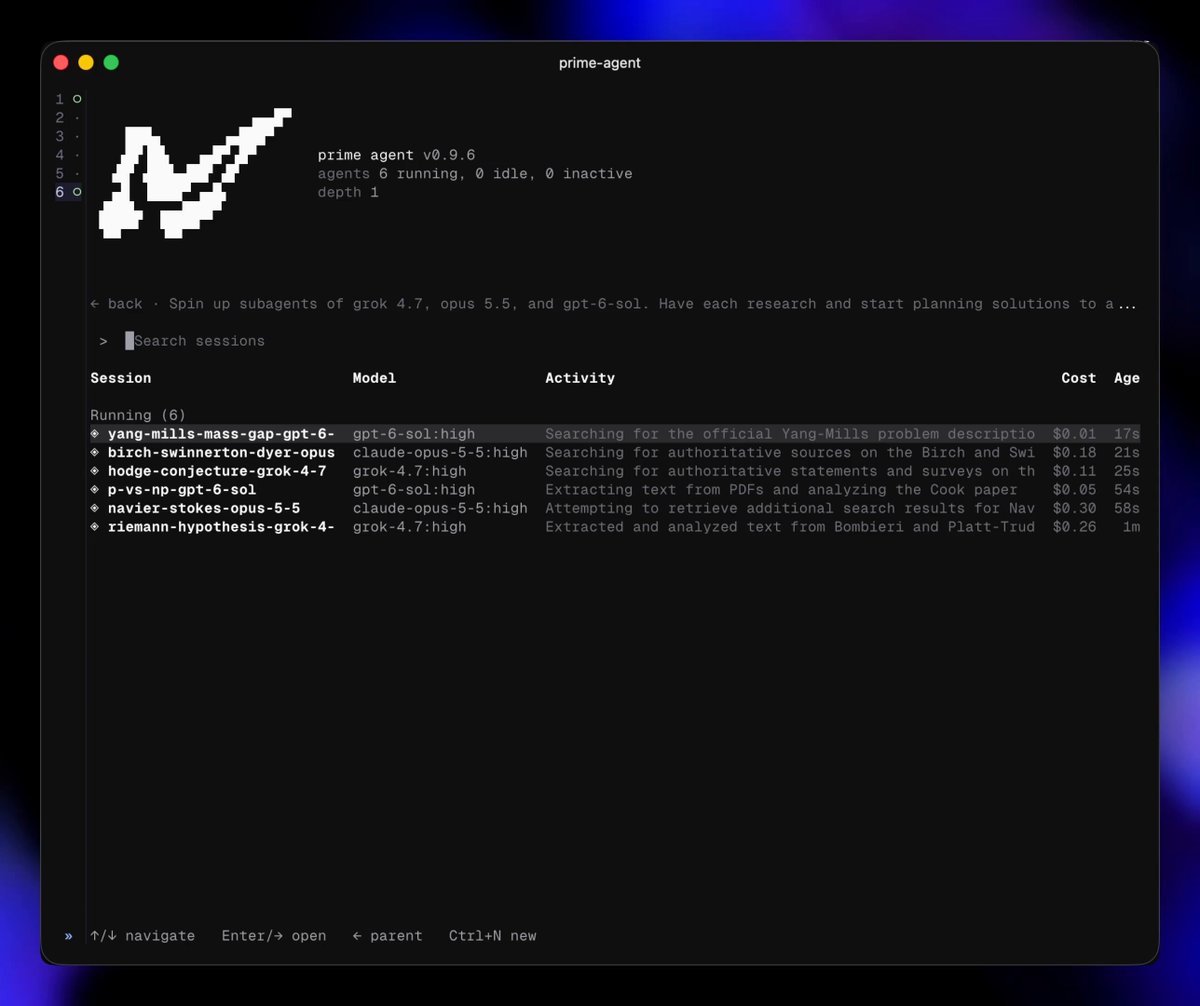Click grok-4.7:high model in hodge-conjecture row
This screenshot has width=1200, height=1006.
coord(410,471)
